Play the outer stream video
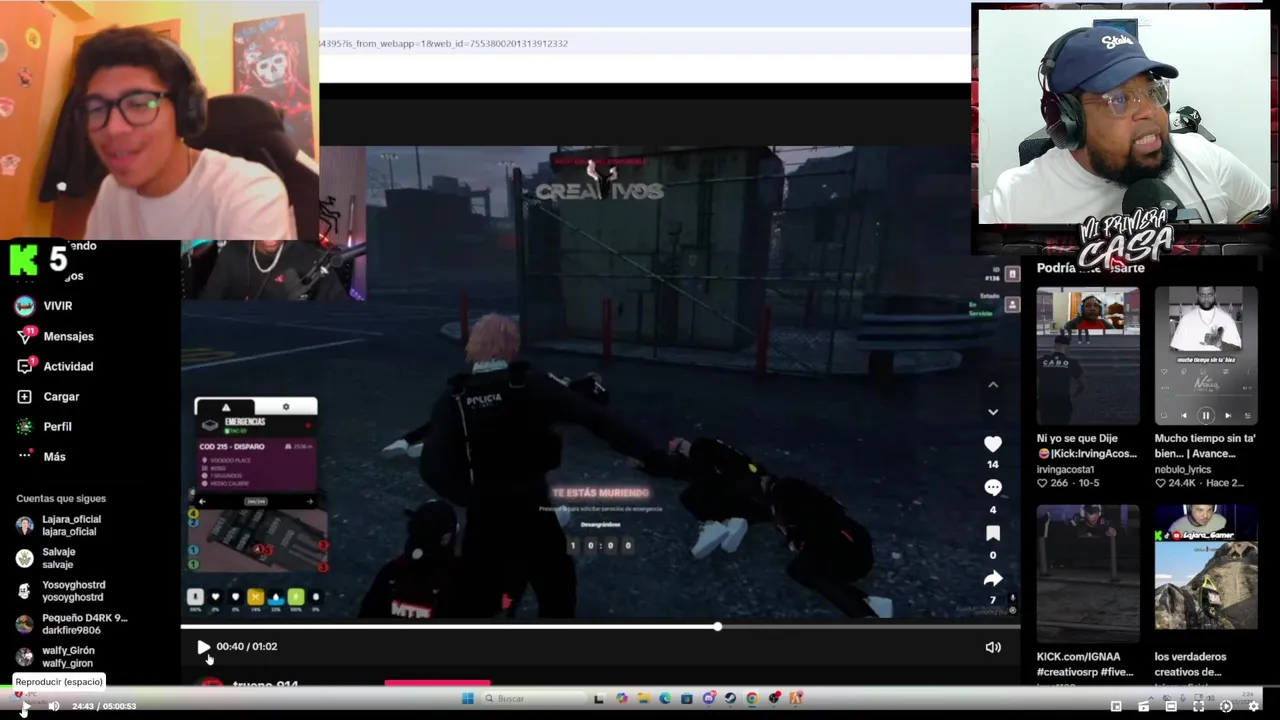 pos(26,706)
